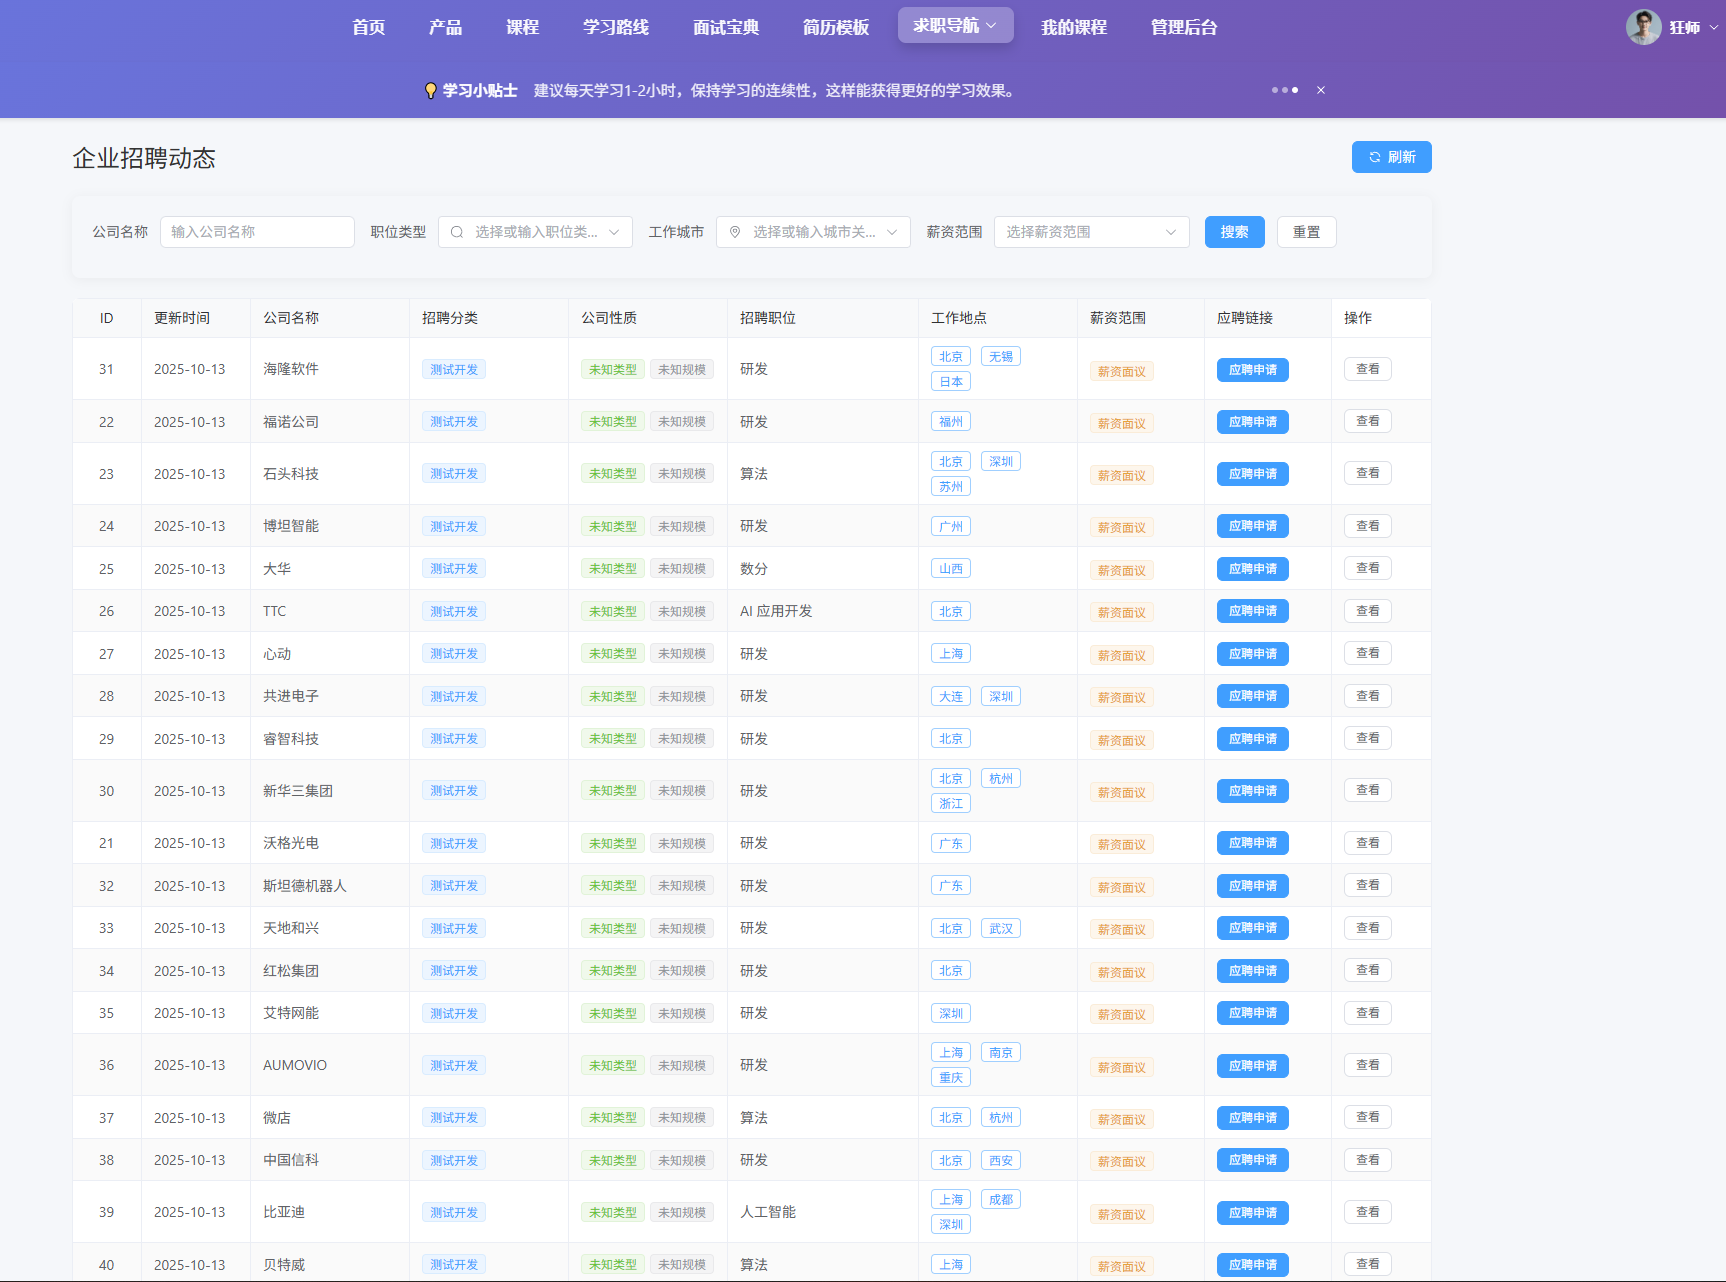Click the location pin icon in 工作城市 field
The width and height of the screenshot is (1726, 1282).
(x=735, y=232)
